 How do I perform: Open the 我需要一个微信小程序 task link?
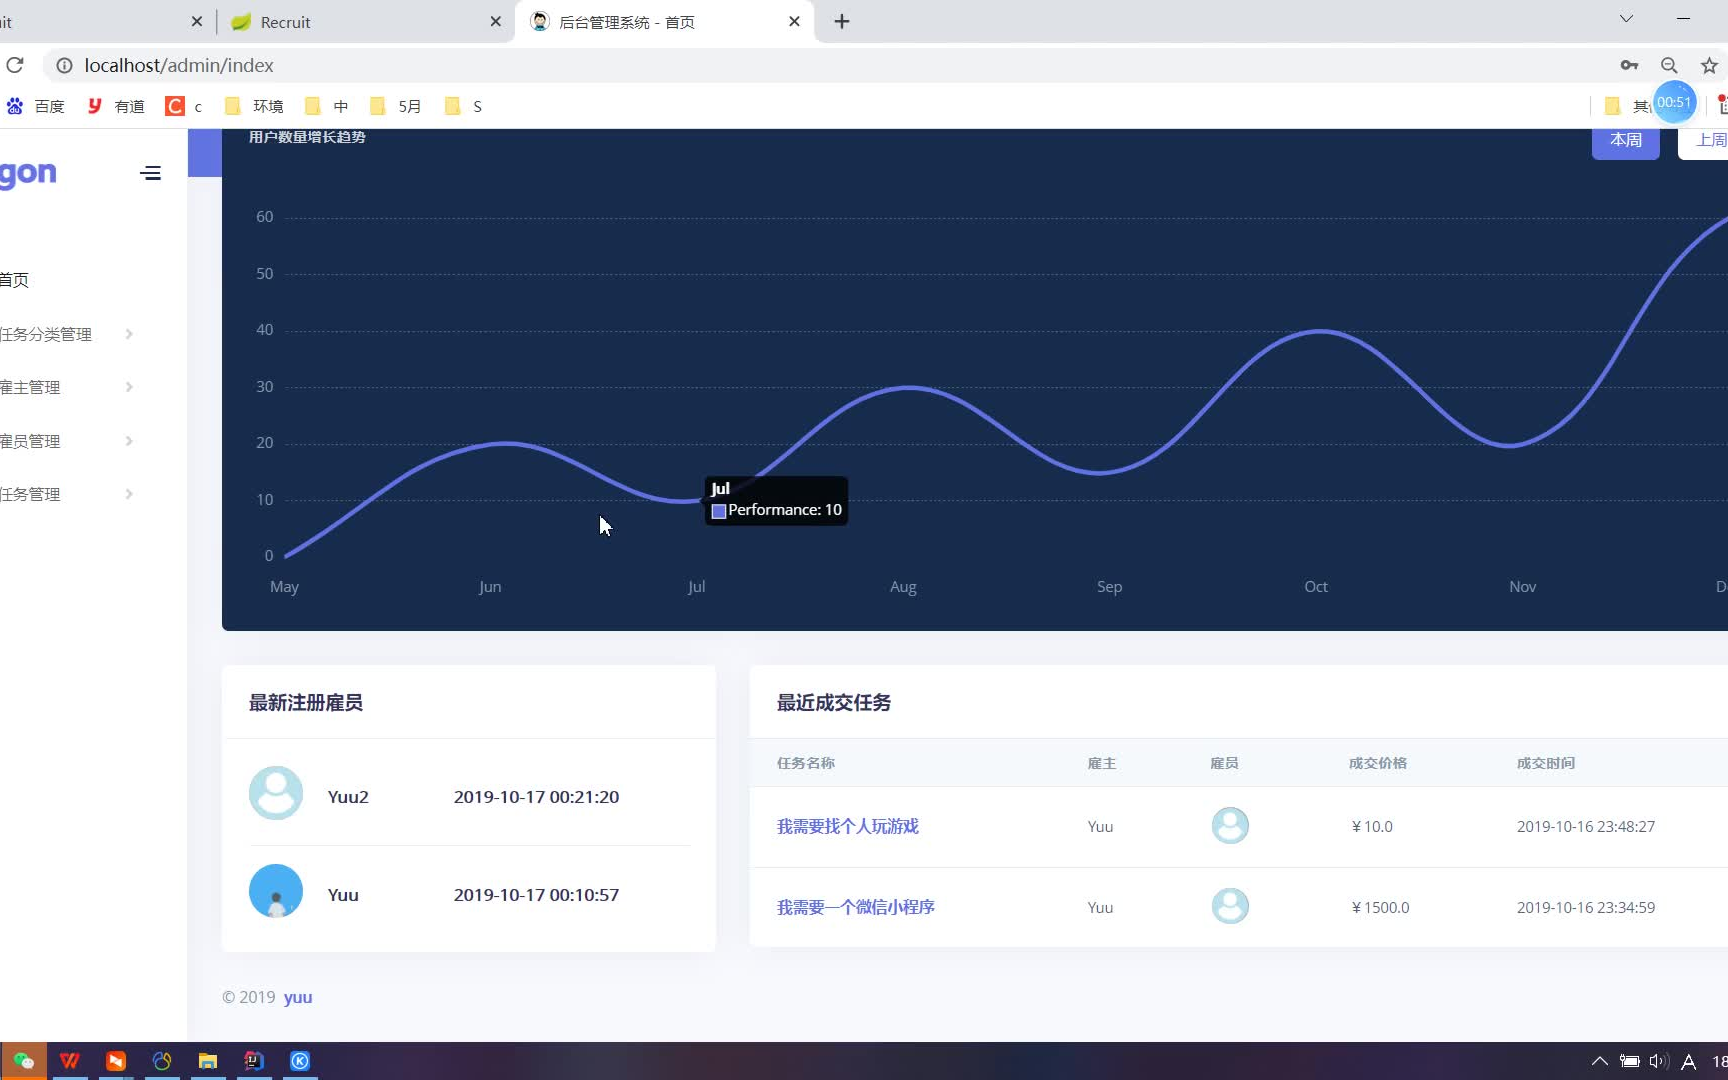[x=856, y=907]
